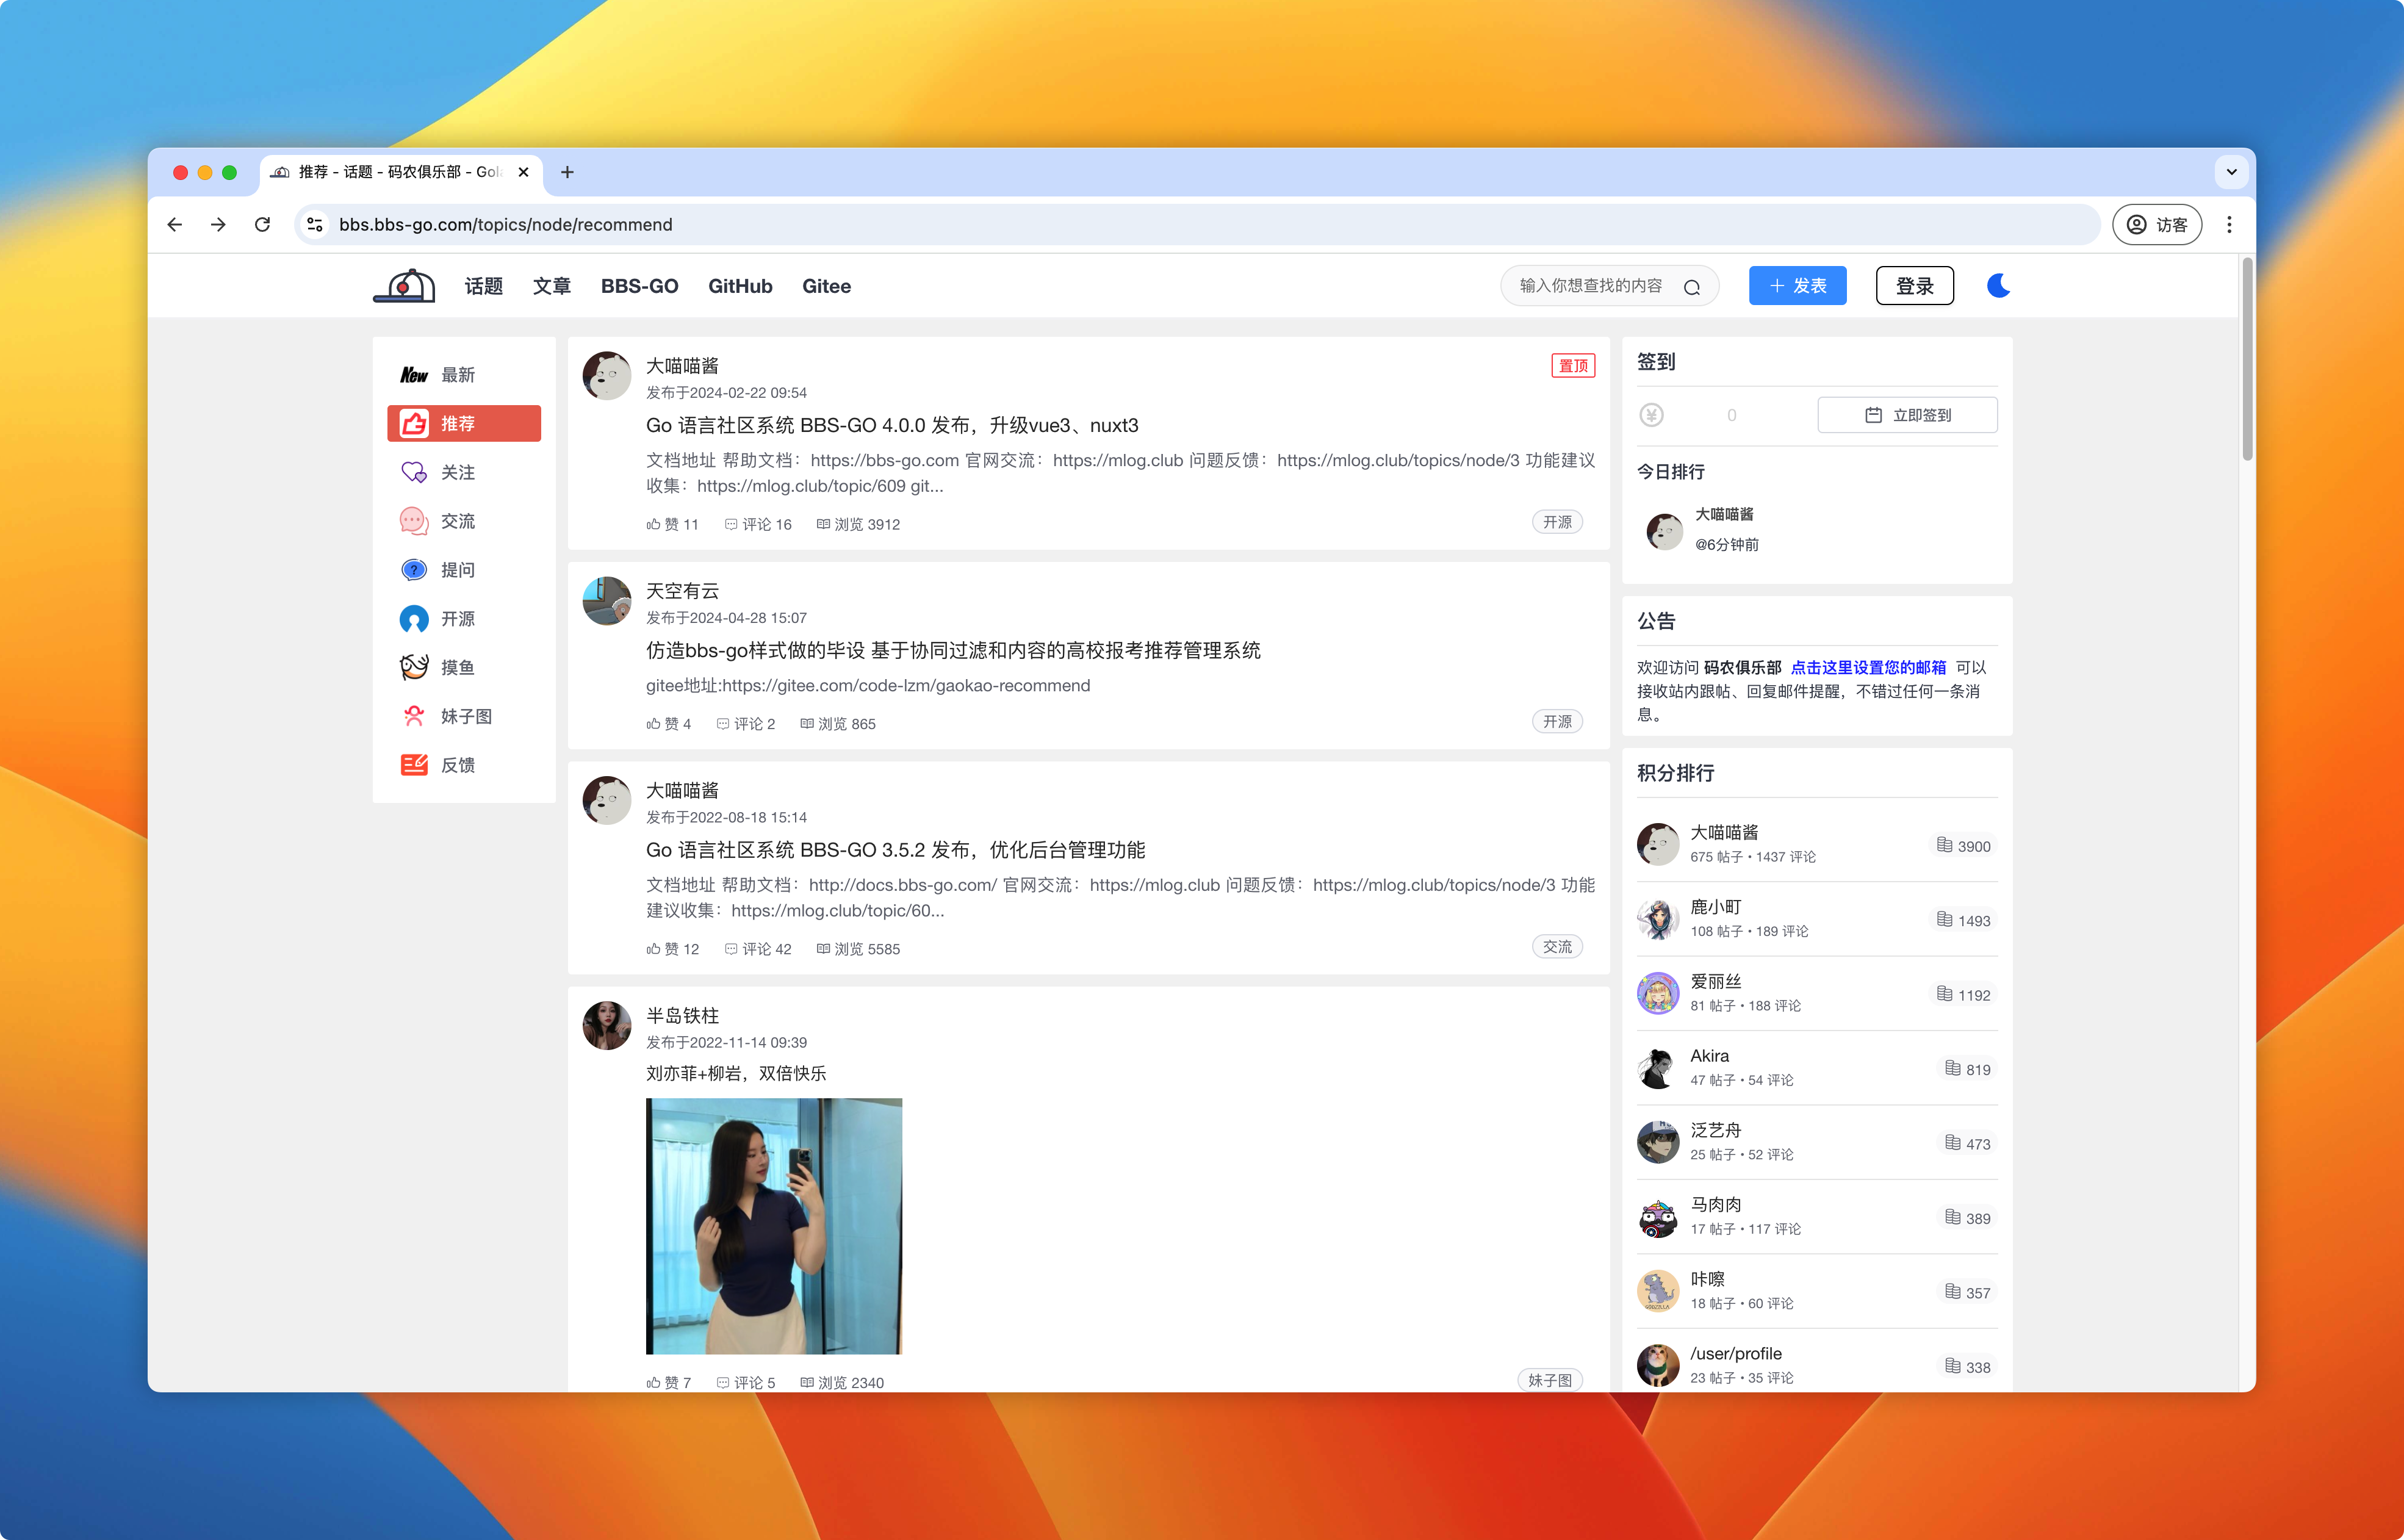Click the page vertical scrollbar
The image size is (2404, 1540).
2247,360
